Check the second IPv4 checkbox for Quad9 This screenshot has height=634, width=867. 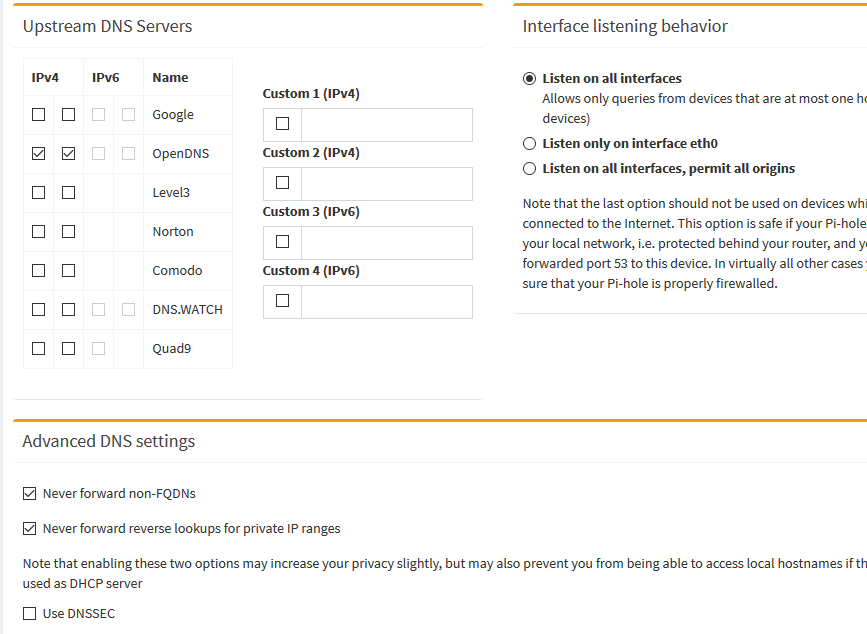click(x=69, y=348)
